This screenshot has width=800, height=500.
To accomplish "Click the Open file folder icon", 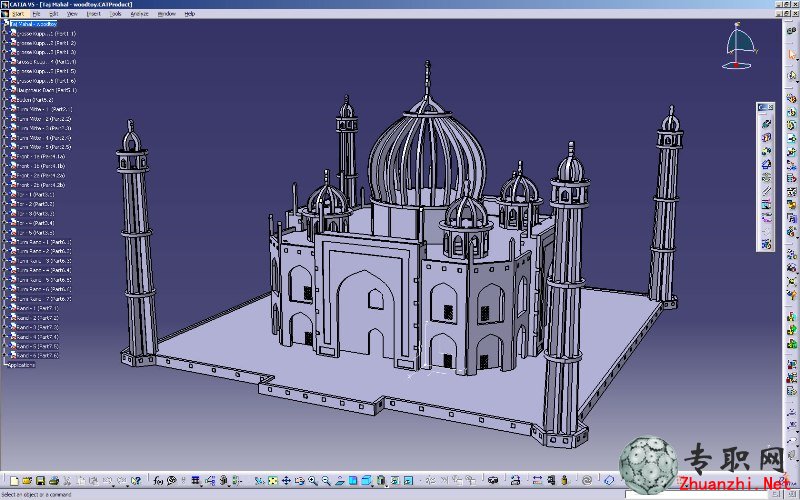I will (x=27, y=481).
